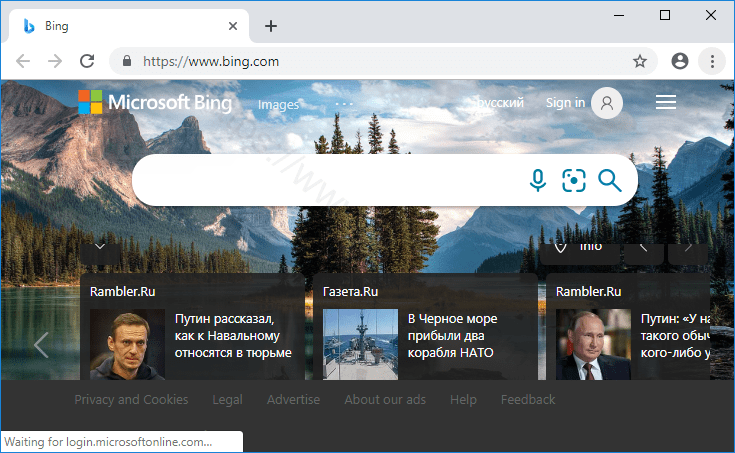Open the Putin portrait thumbnail
The image size is (735, 453).
pos(593,344)
